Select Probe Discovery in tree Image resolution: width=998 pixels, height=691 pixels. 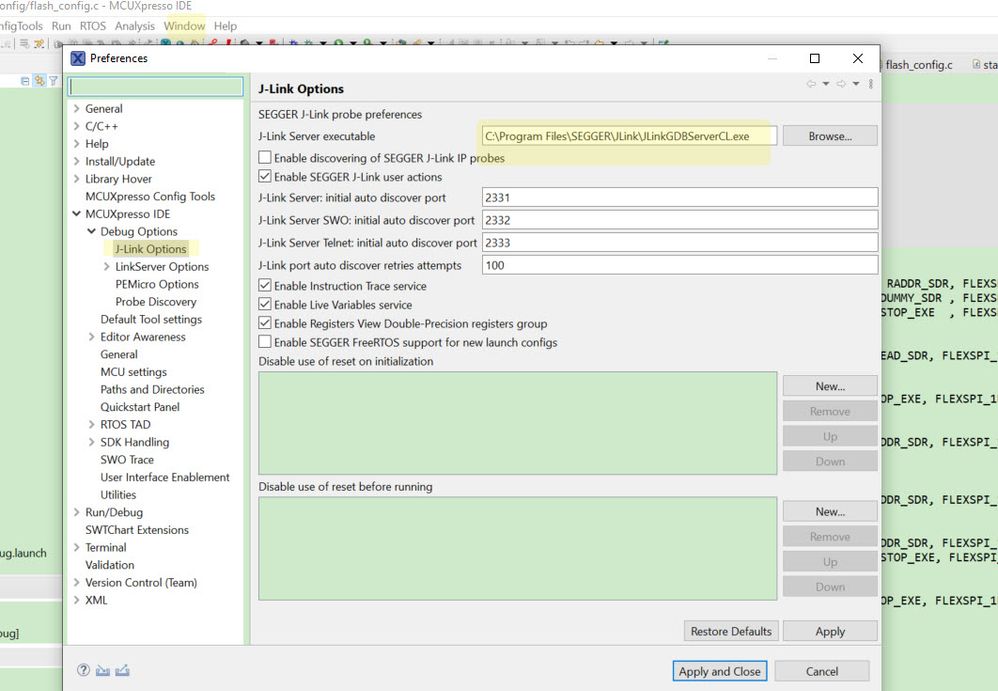point(155,302)
